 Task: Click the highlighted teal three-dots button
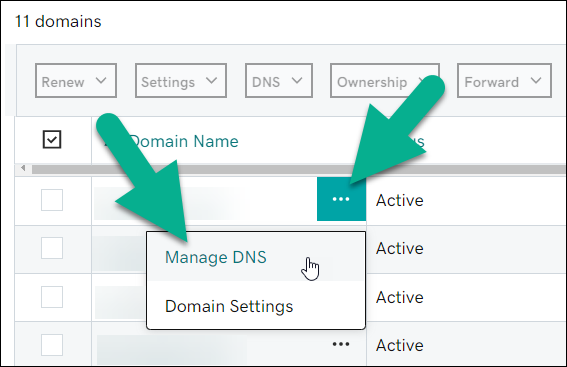point(341,199)
